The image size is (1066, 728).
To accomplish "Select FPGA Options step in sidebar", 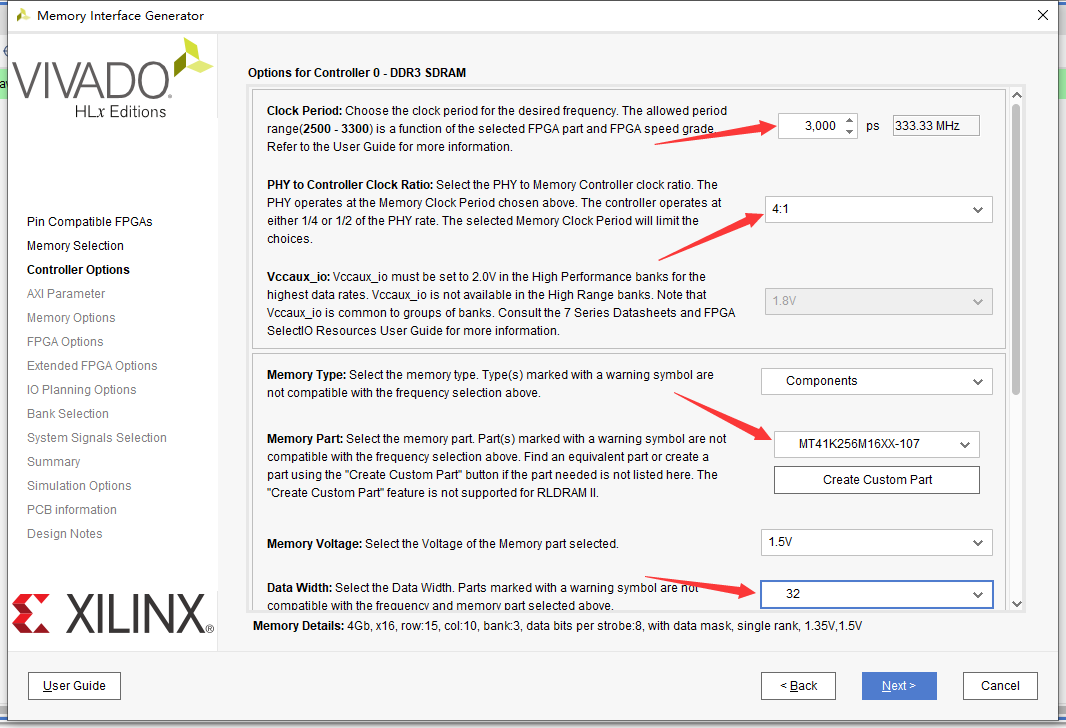I will coord(65,342).
